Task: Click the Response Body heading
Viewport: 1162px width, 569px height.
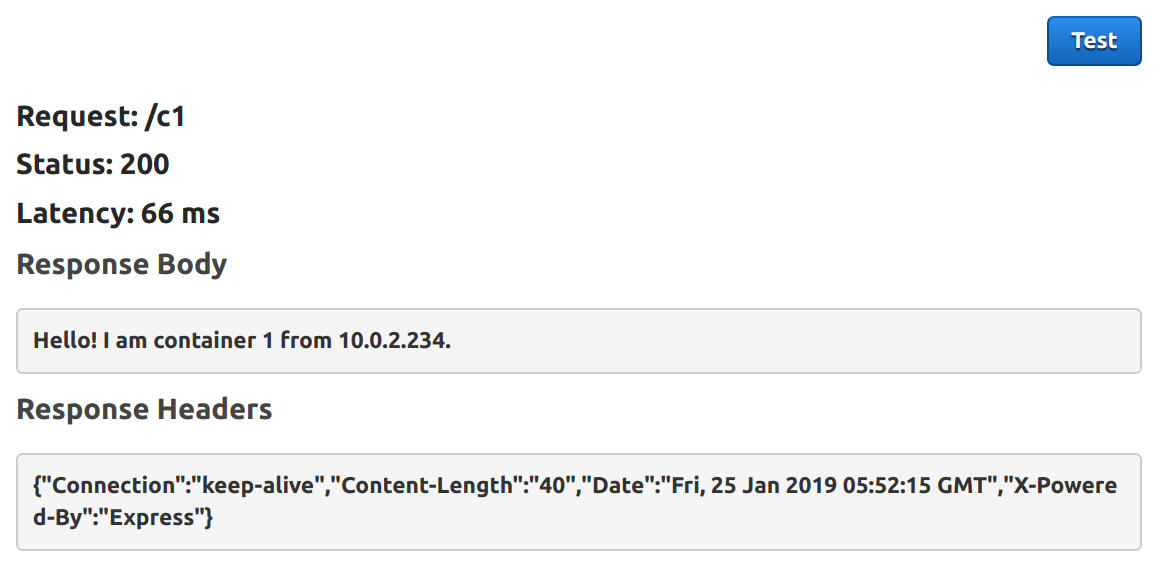Action: coord(122,264)
